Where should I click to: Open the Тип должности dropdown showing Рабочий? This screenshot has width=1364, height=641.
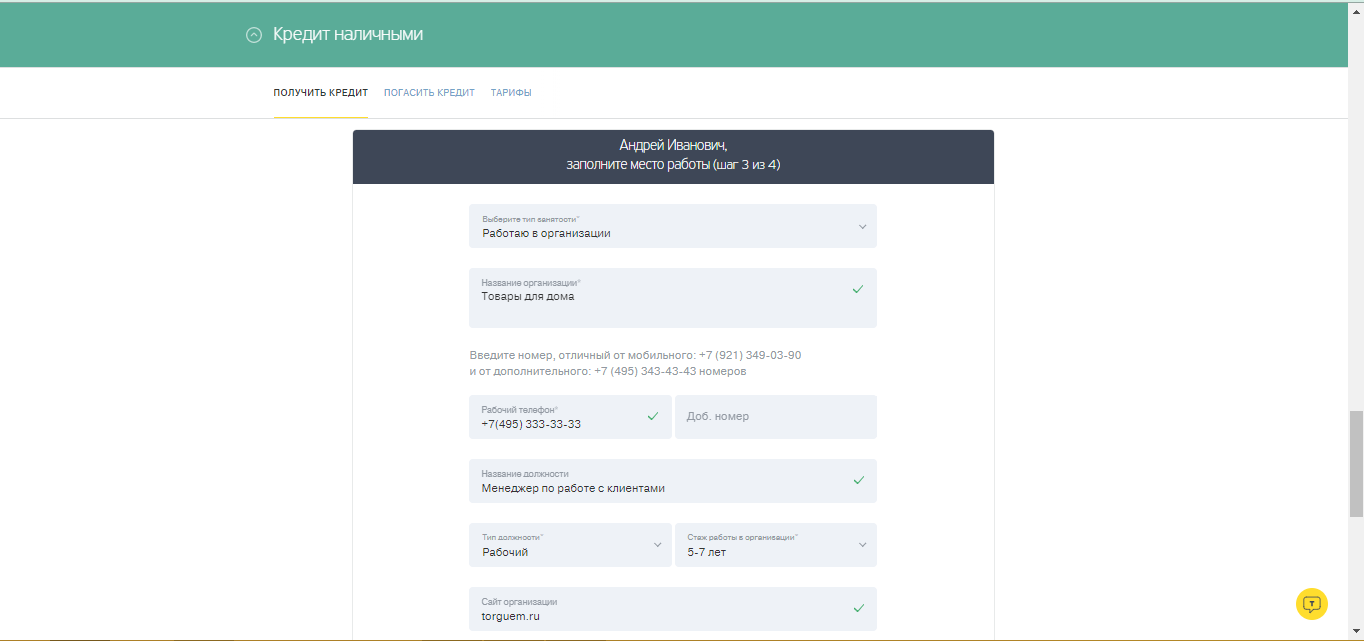tap(570, 545)
